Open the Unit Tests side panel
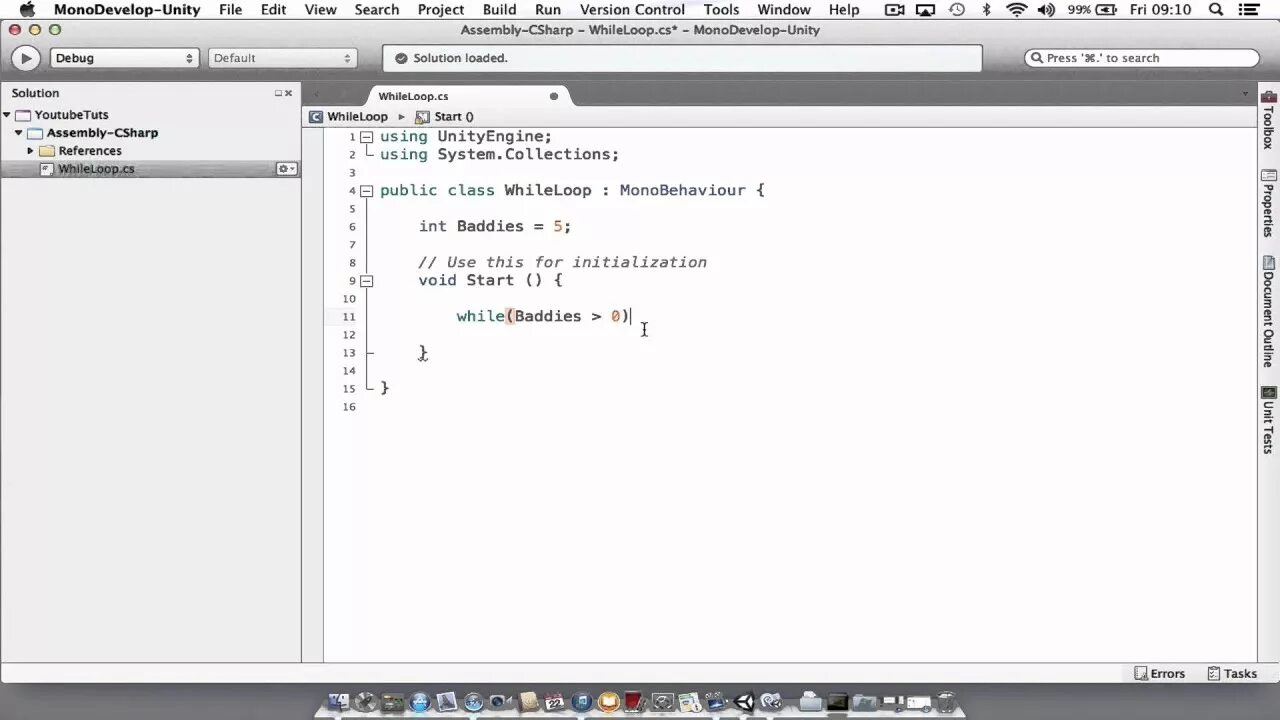 click(1268, 420)
